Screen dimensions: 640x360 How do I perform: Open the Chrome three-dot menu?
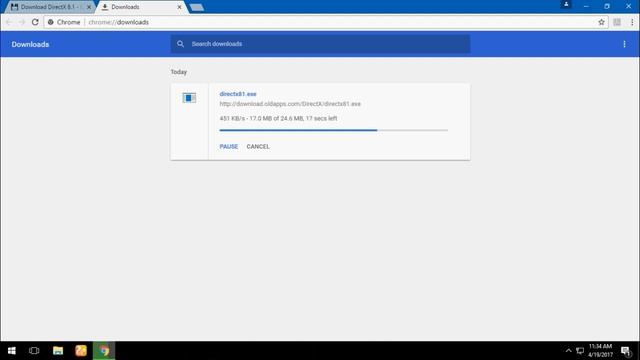(632, 22)
